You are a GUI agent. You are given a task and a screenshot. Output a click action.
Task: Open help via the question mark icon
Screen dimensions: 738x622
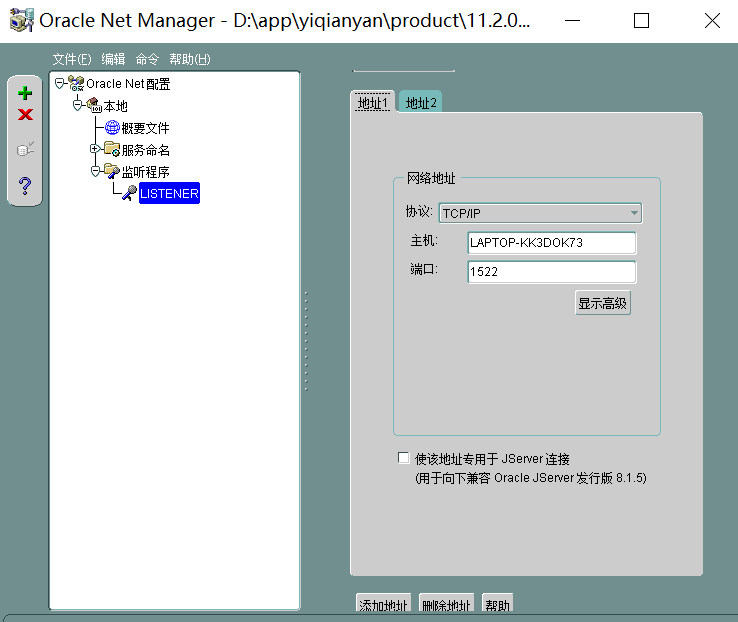(x=25, y=186)
